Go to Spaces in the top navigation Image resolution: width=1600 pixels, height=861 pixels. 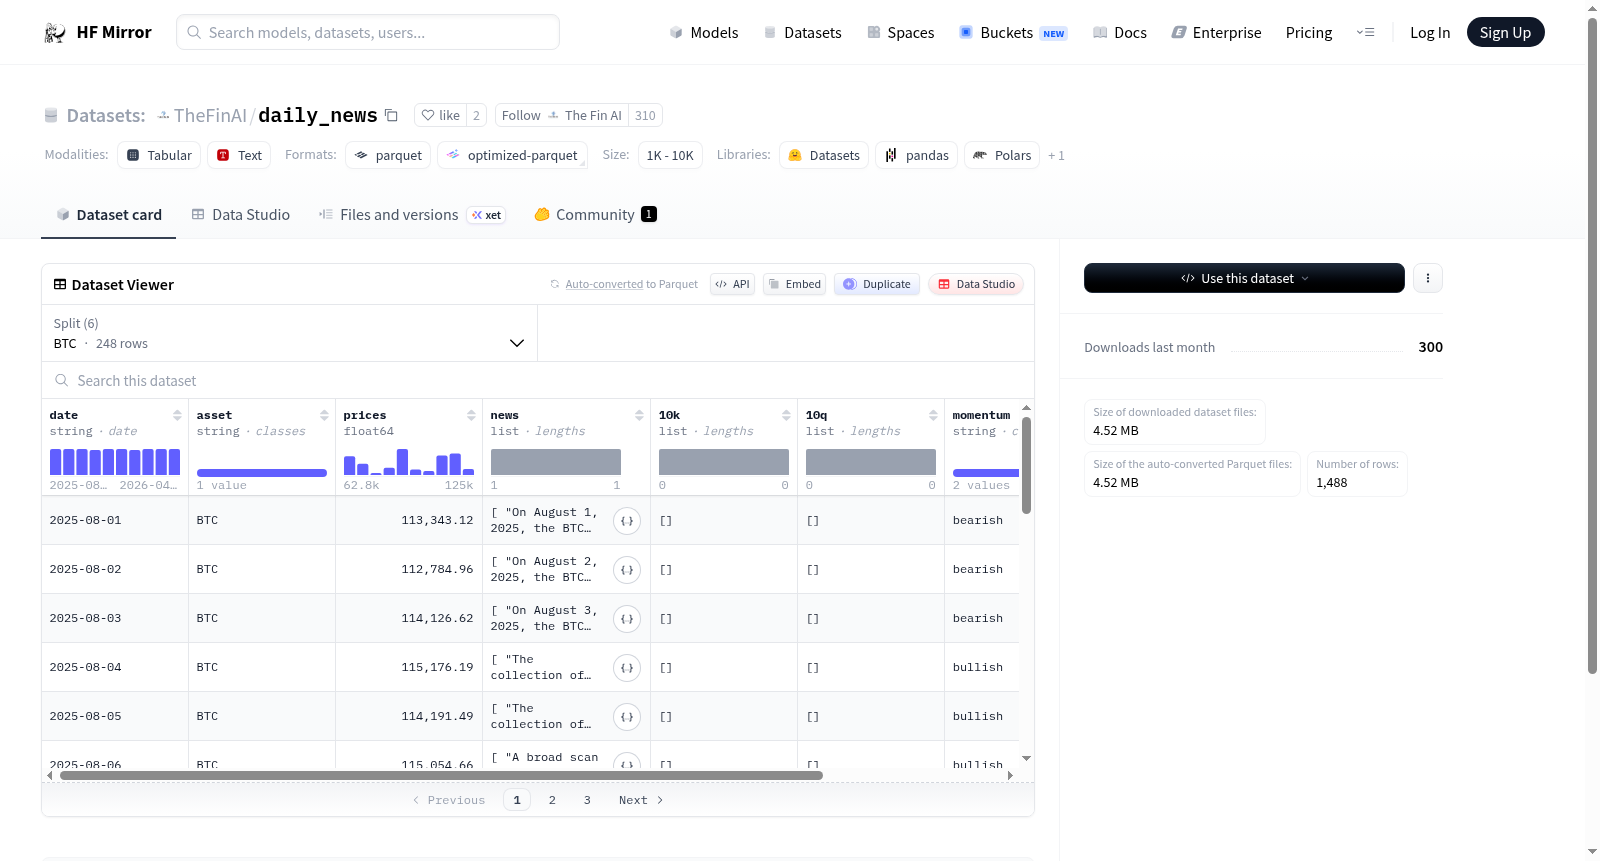click(901, 33)
